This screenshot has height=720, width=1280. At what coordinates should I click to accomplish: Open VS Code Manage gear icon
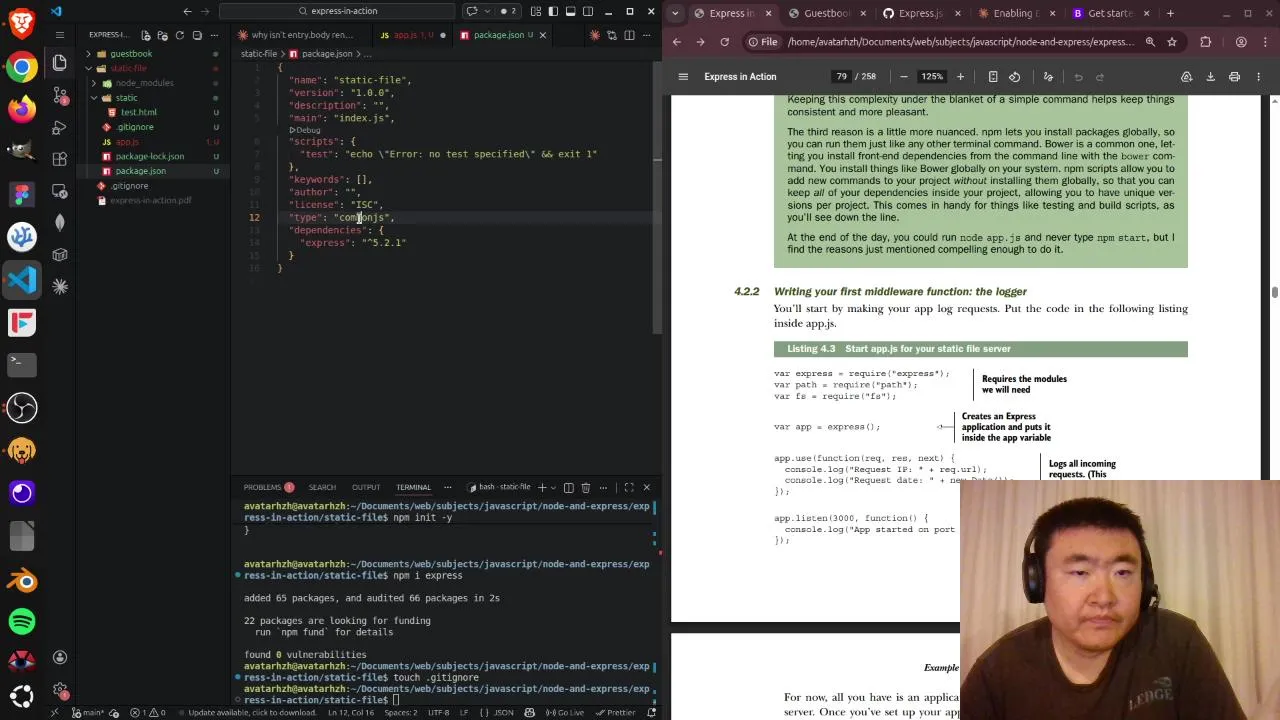[x=60, y=690]
